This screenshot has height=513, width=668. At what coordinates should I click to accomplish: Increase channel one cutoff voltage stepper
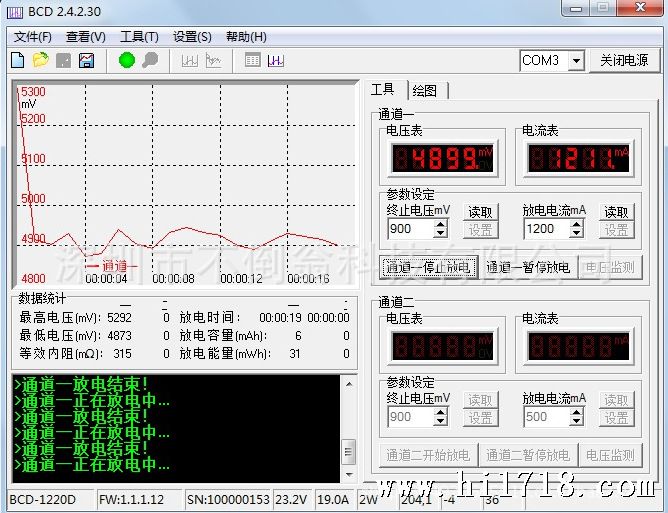441,224
